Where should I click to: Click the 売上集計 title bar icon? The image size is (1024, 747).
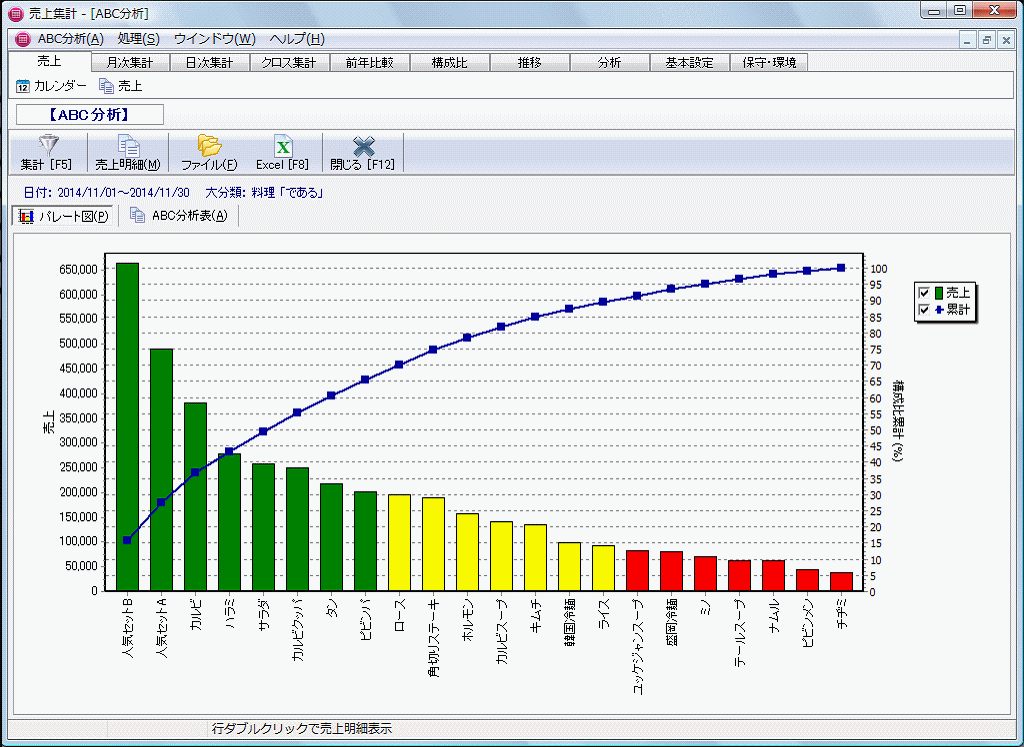(15, 13)
